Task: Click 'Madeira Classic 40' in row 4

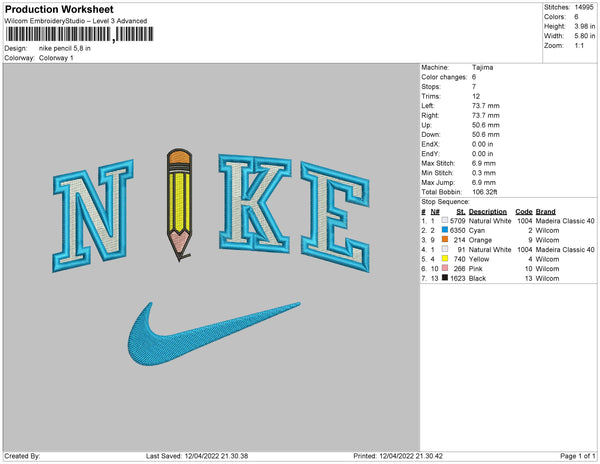Action: (565, 249)
